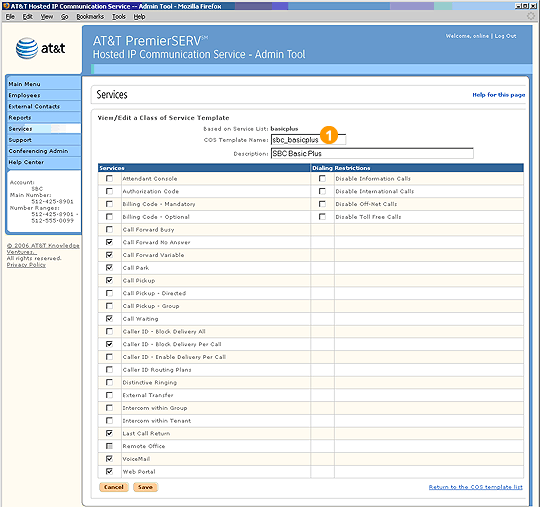Uncheck Caller ID - Block Delivery Per Call
Viewport: 540px width, 507px height.
click(x=110, y=344)
